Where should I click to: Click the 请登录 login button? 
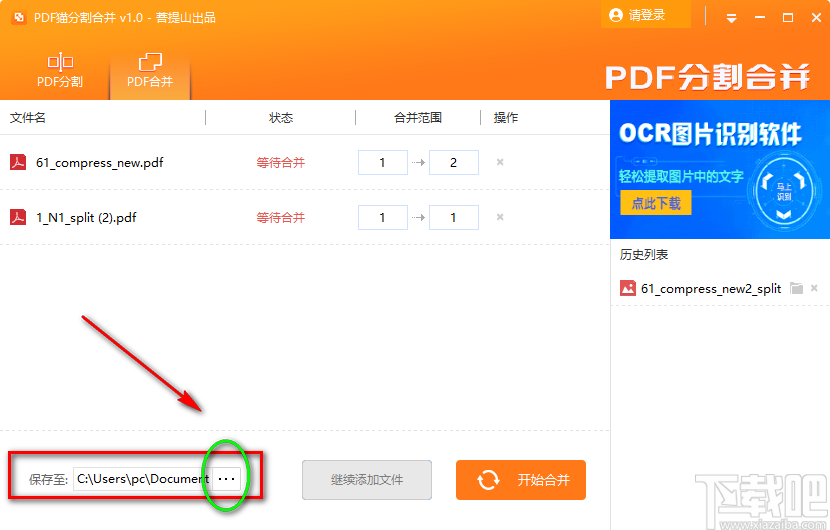(x=646, y=15)
